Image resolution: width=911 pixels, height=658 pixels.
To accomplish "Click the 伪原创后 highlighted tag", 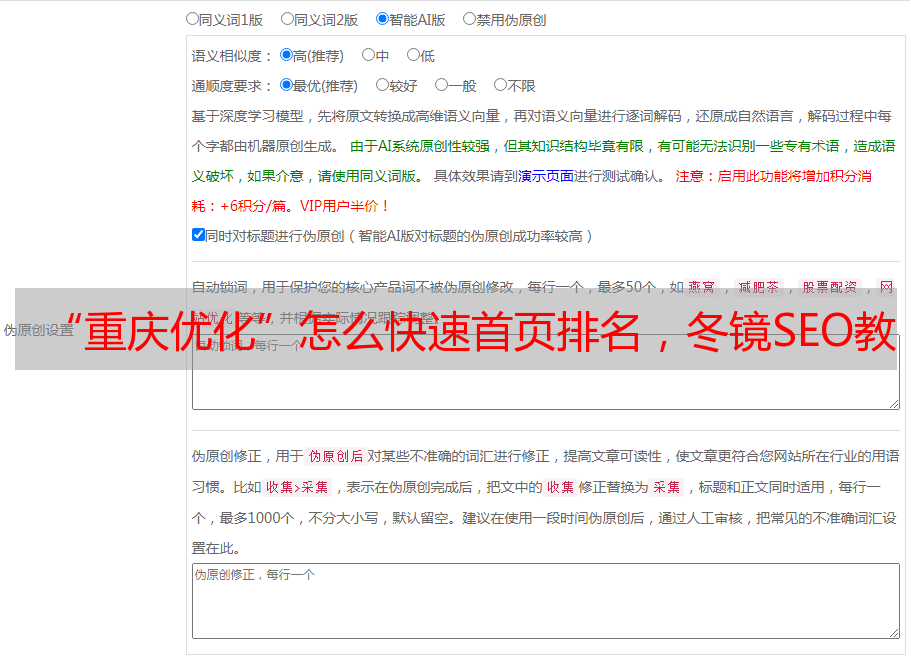I will (x=336, y=456).
